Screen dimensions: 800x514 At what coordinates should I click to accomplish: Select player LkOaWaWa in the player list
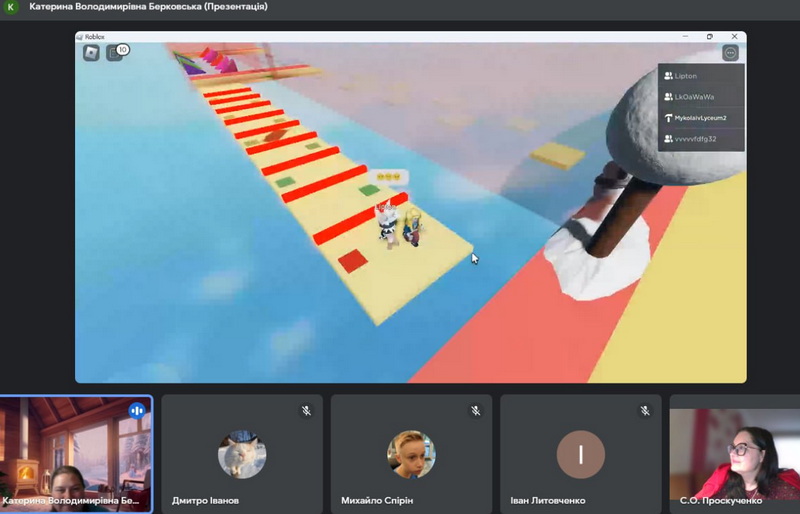(x=701, y=96)
